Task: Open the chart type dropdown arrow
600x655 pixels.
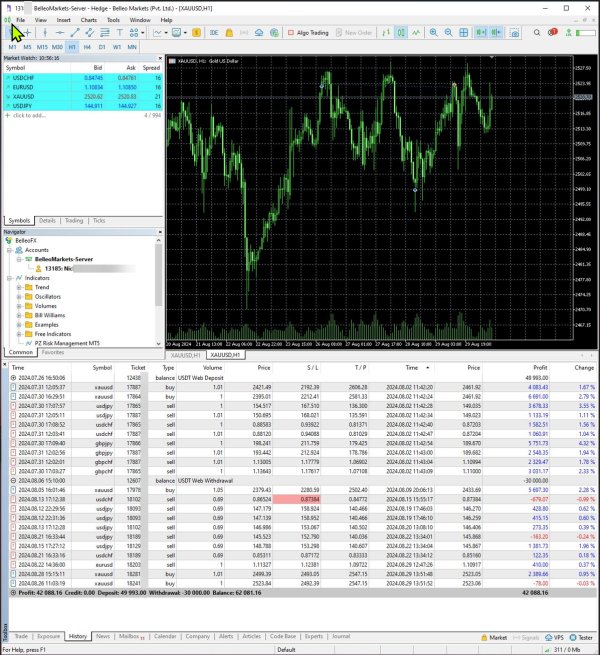Action: [166, 33]
